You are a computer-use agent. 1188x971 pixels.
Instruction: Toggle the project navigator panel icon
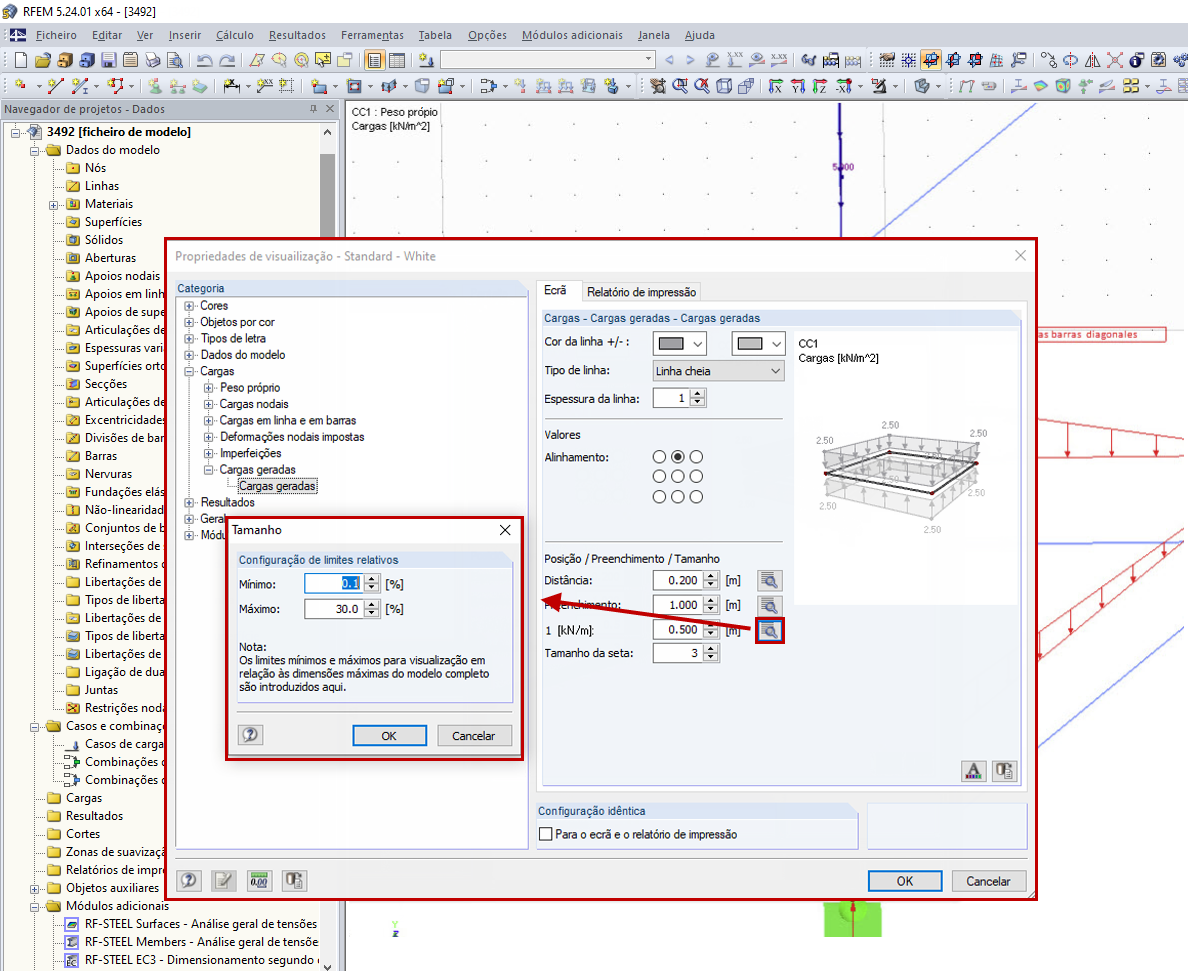pos(374,60)
